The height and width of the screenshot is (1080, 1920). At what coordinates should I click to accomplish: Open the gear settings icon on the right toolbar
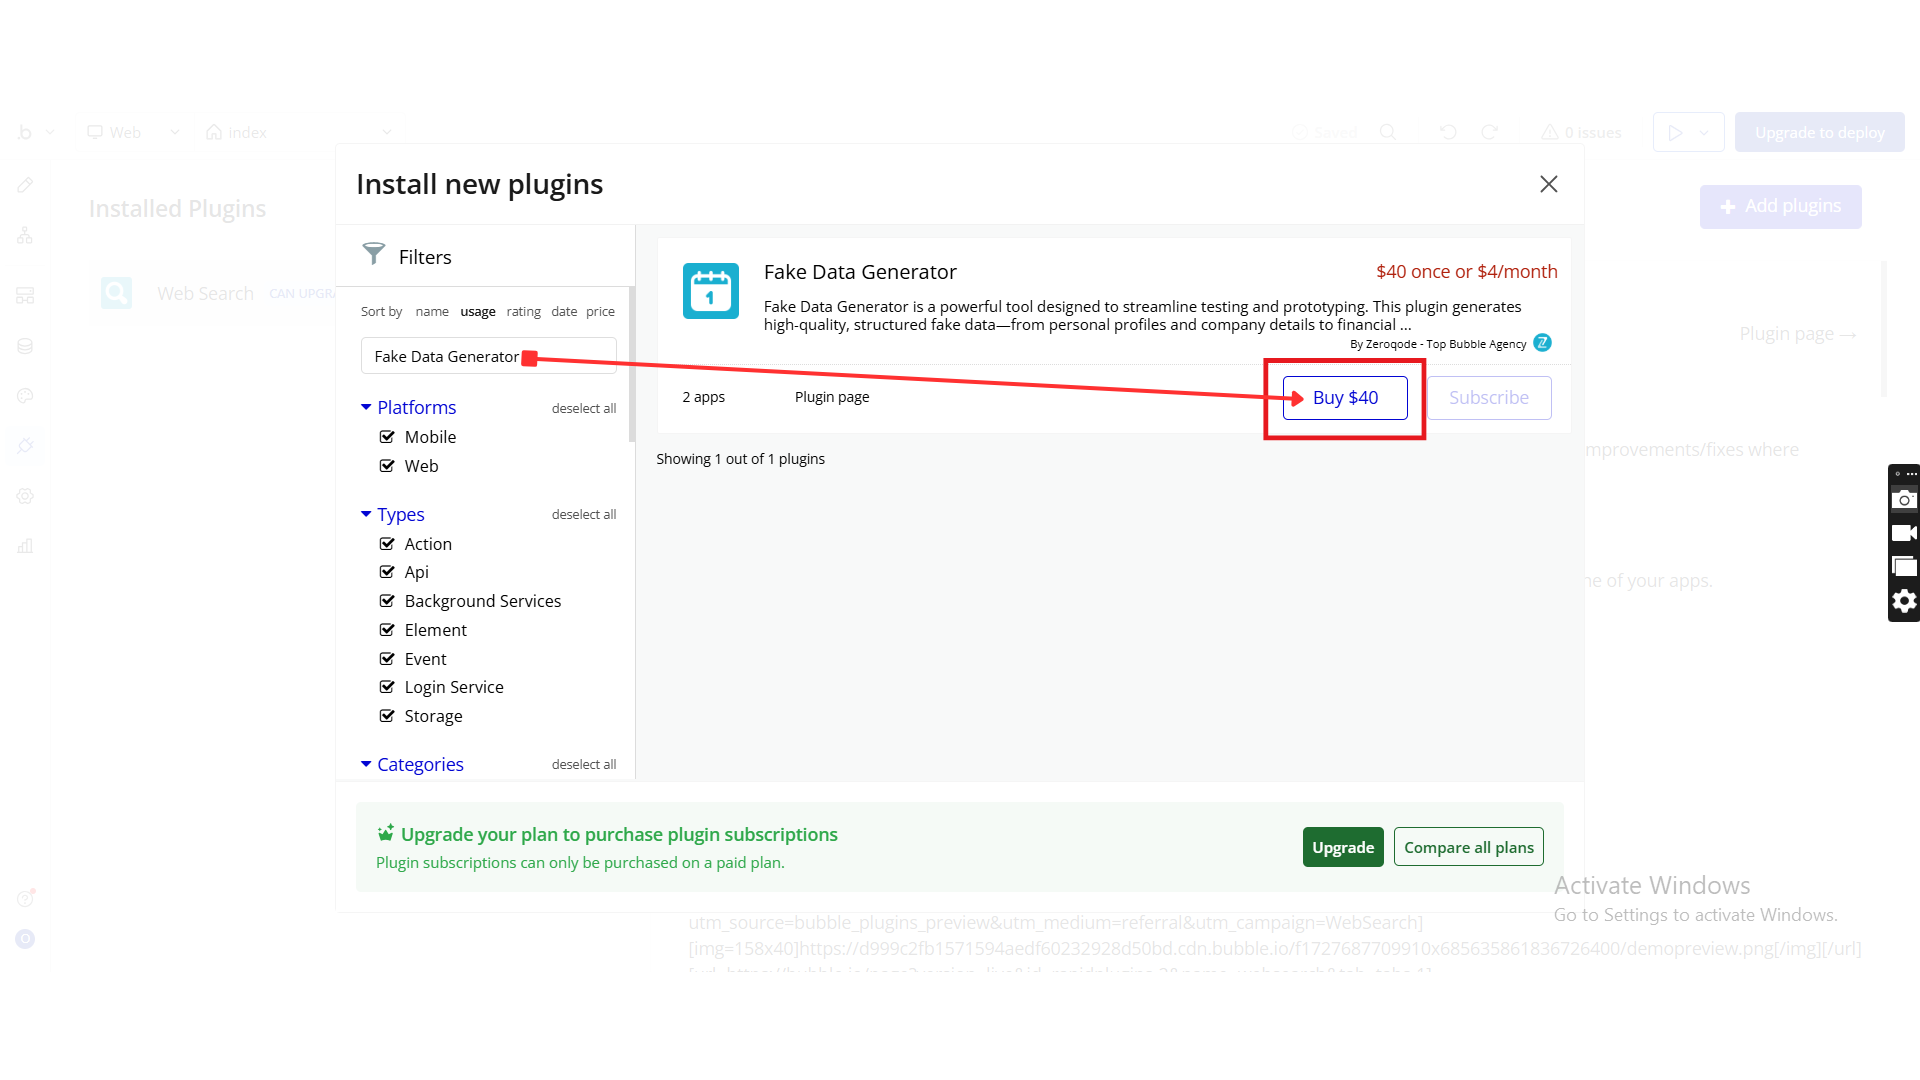point(1904,600)
